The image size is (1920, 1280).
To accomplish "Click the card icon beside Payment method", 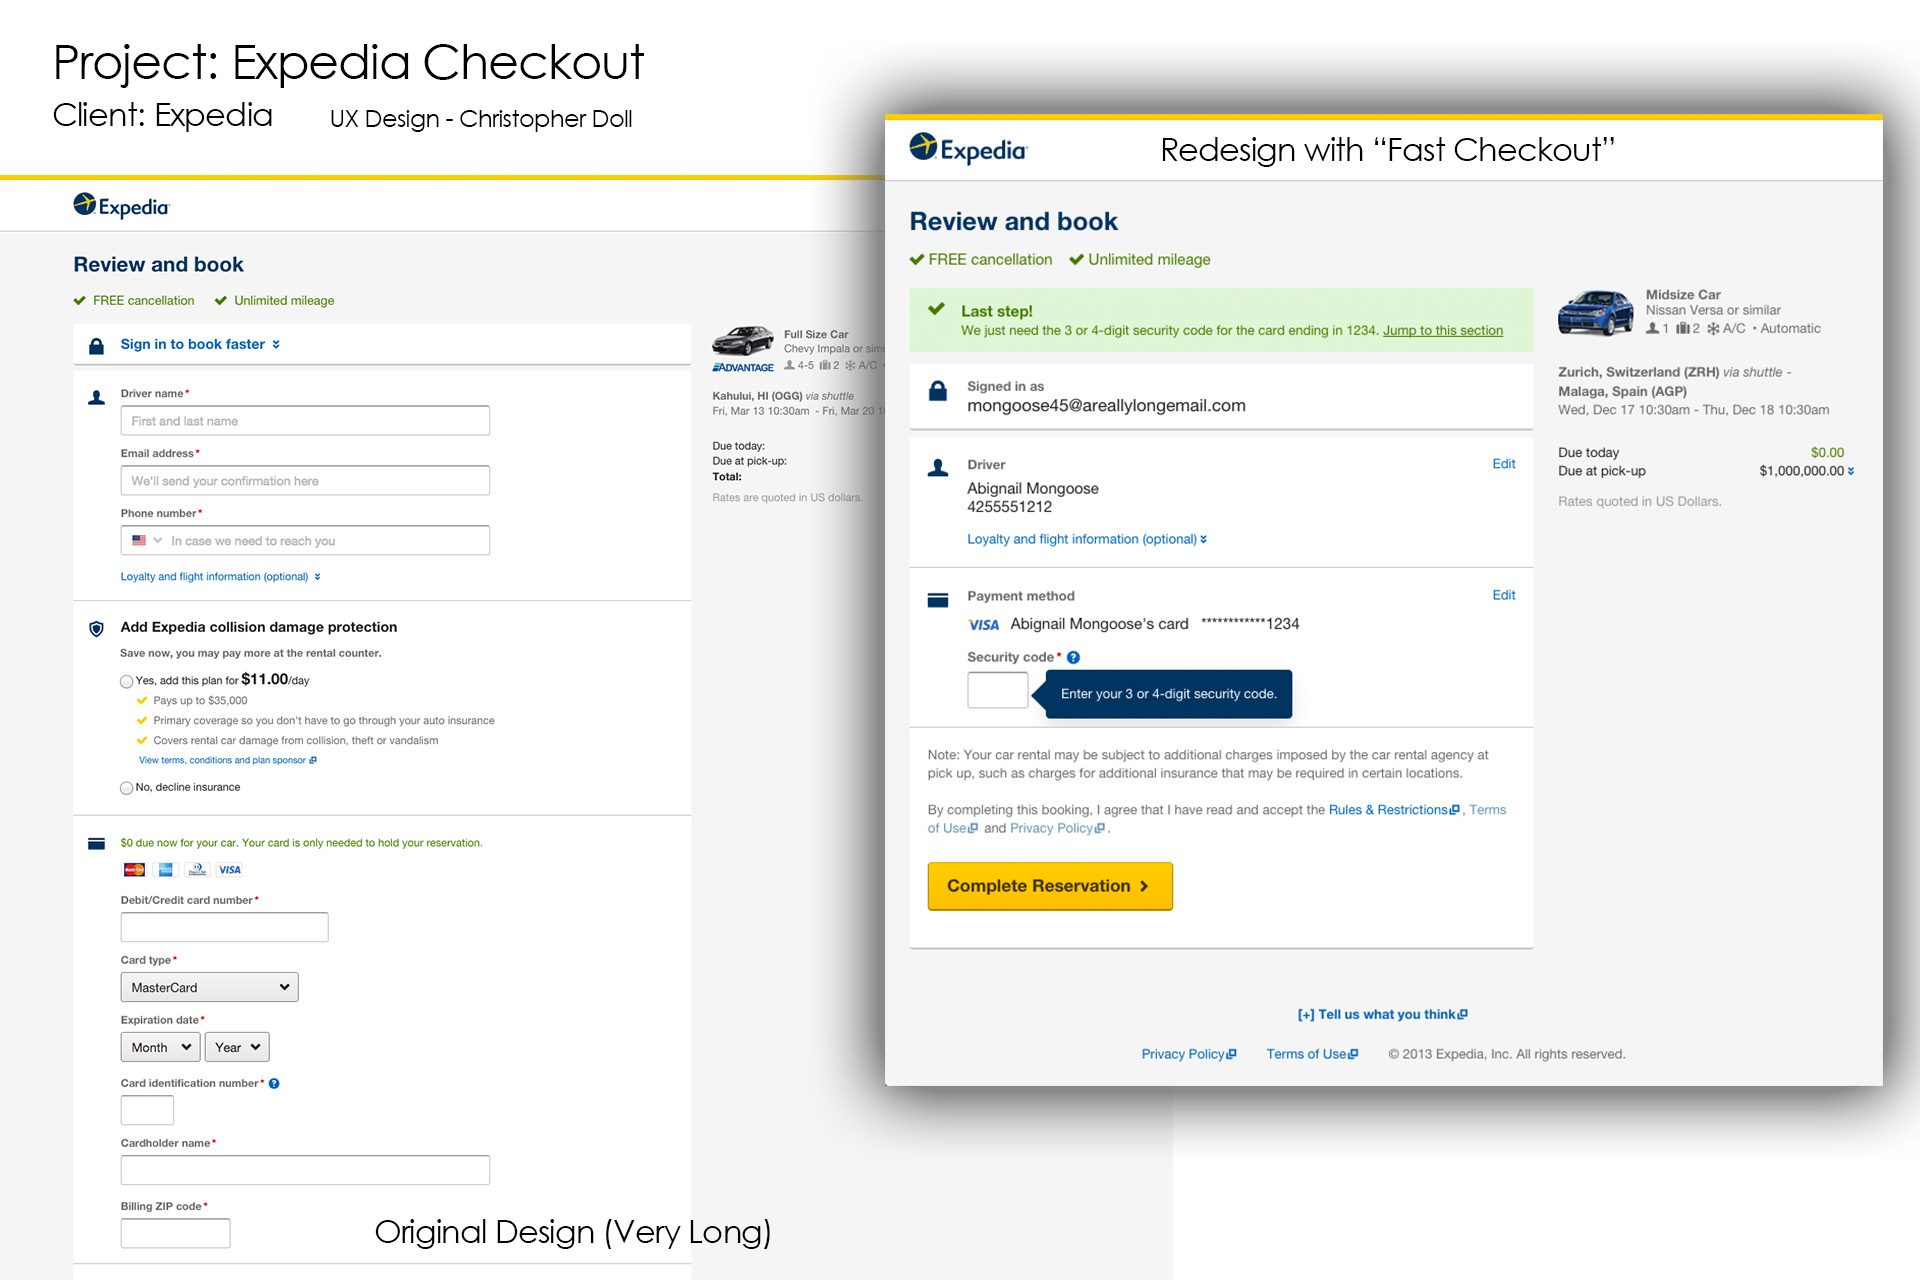I will [938, 600].
